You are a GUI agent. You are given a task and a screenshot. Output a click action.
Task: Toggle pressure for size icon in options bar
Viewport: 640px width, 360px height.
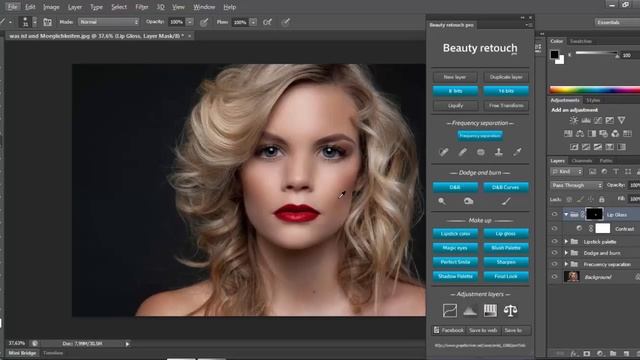coord(286,22)
